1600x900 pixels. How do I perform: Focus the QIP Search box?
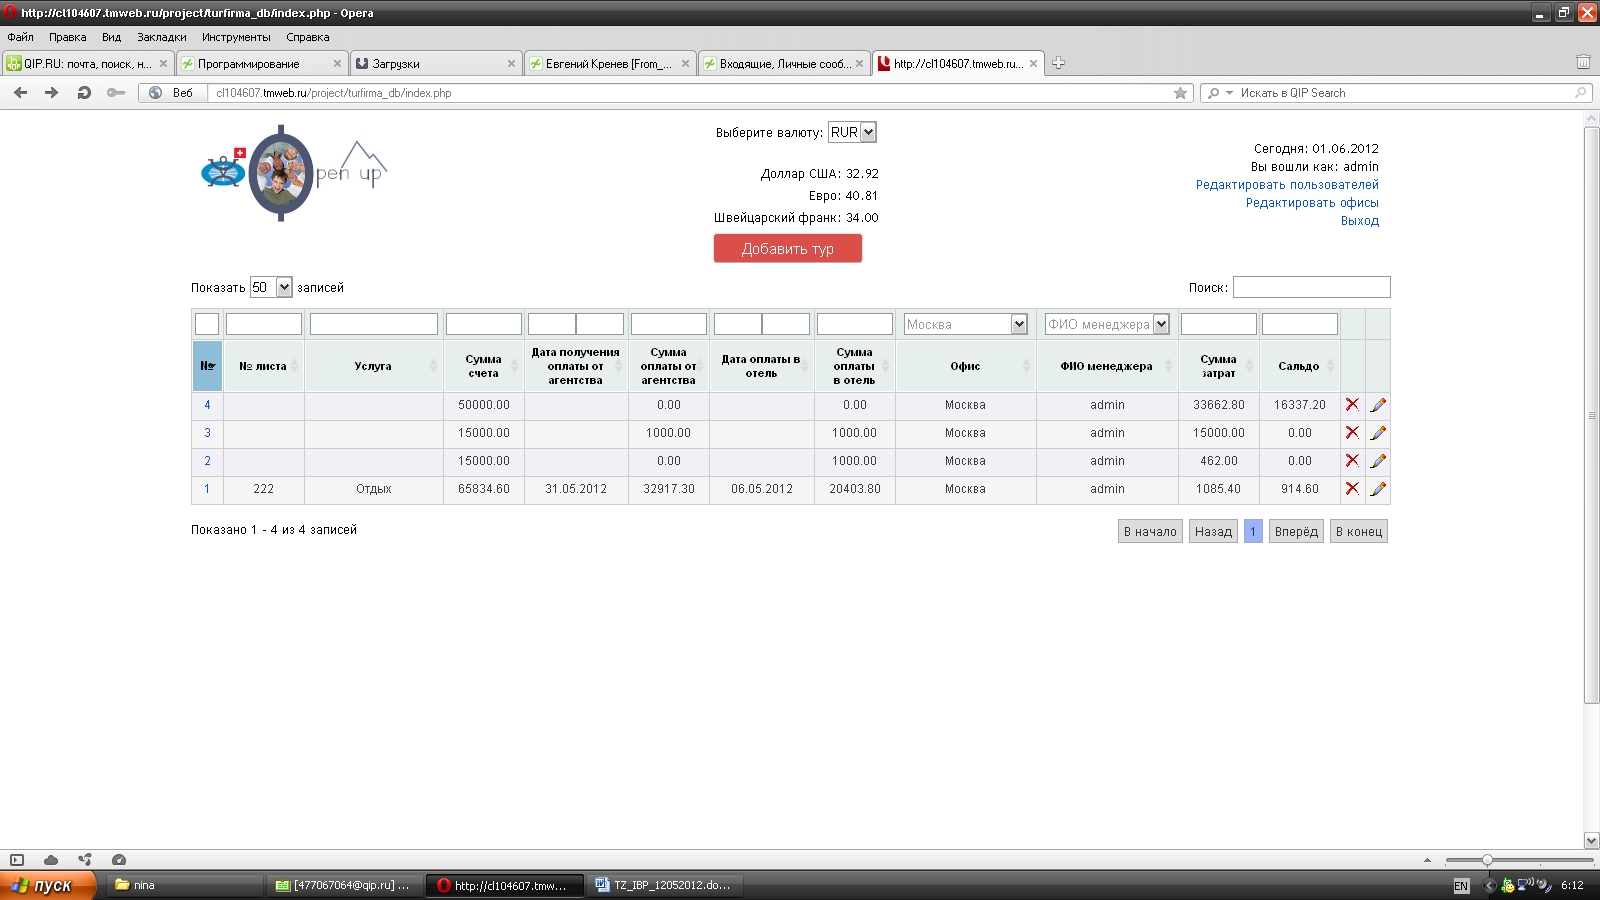pos(1405,93)
